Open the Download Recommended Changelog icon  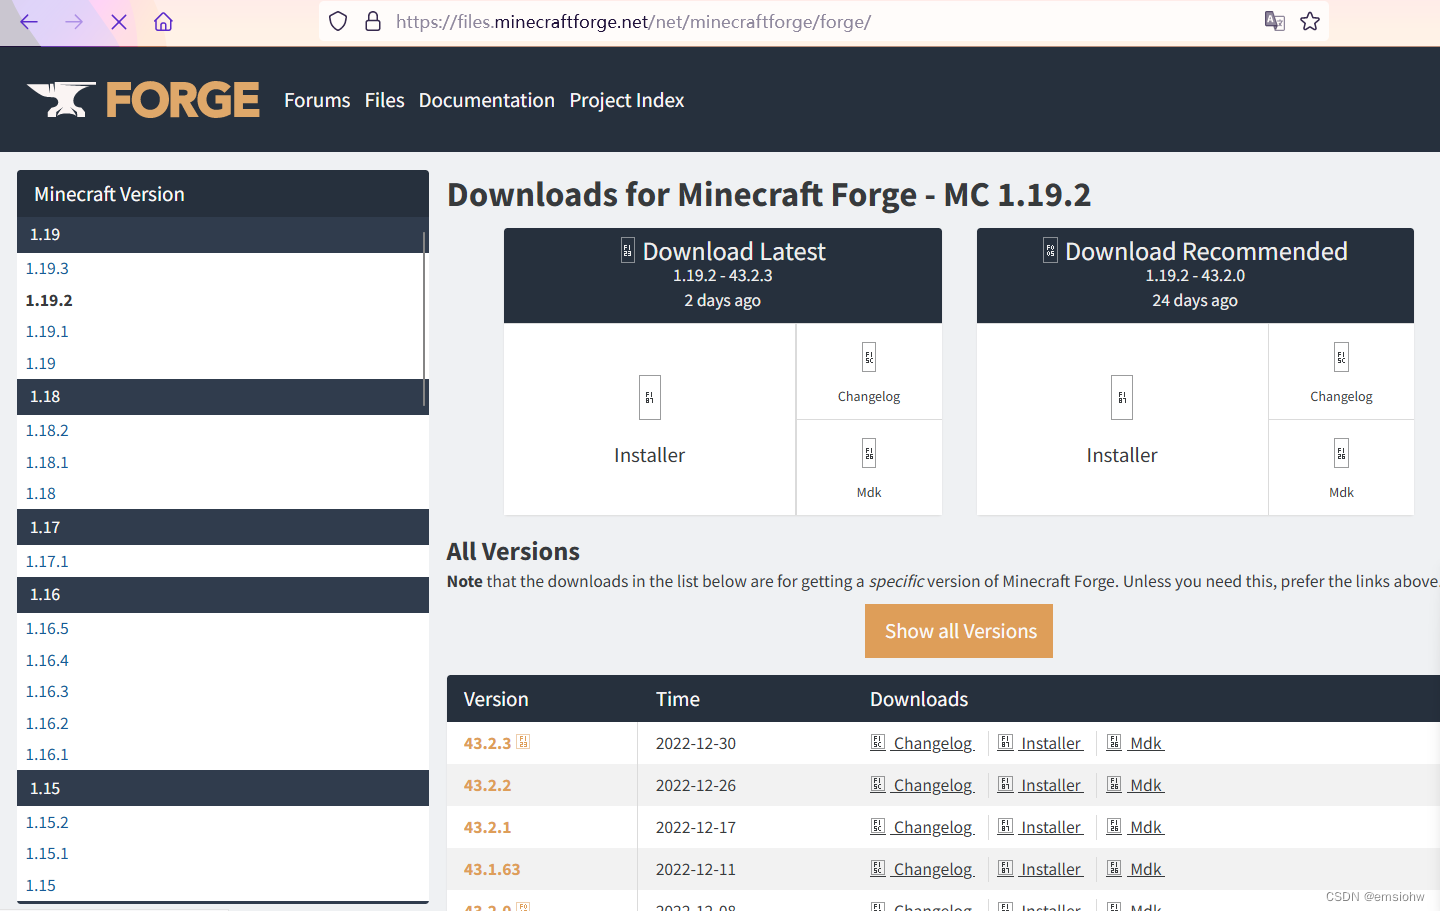click(1341, 357)
